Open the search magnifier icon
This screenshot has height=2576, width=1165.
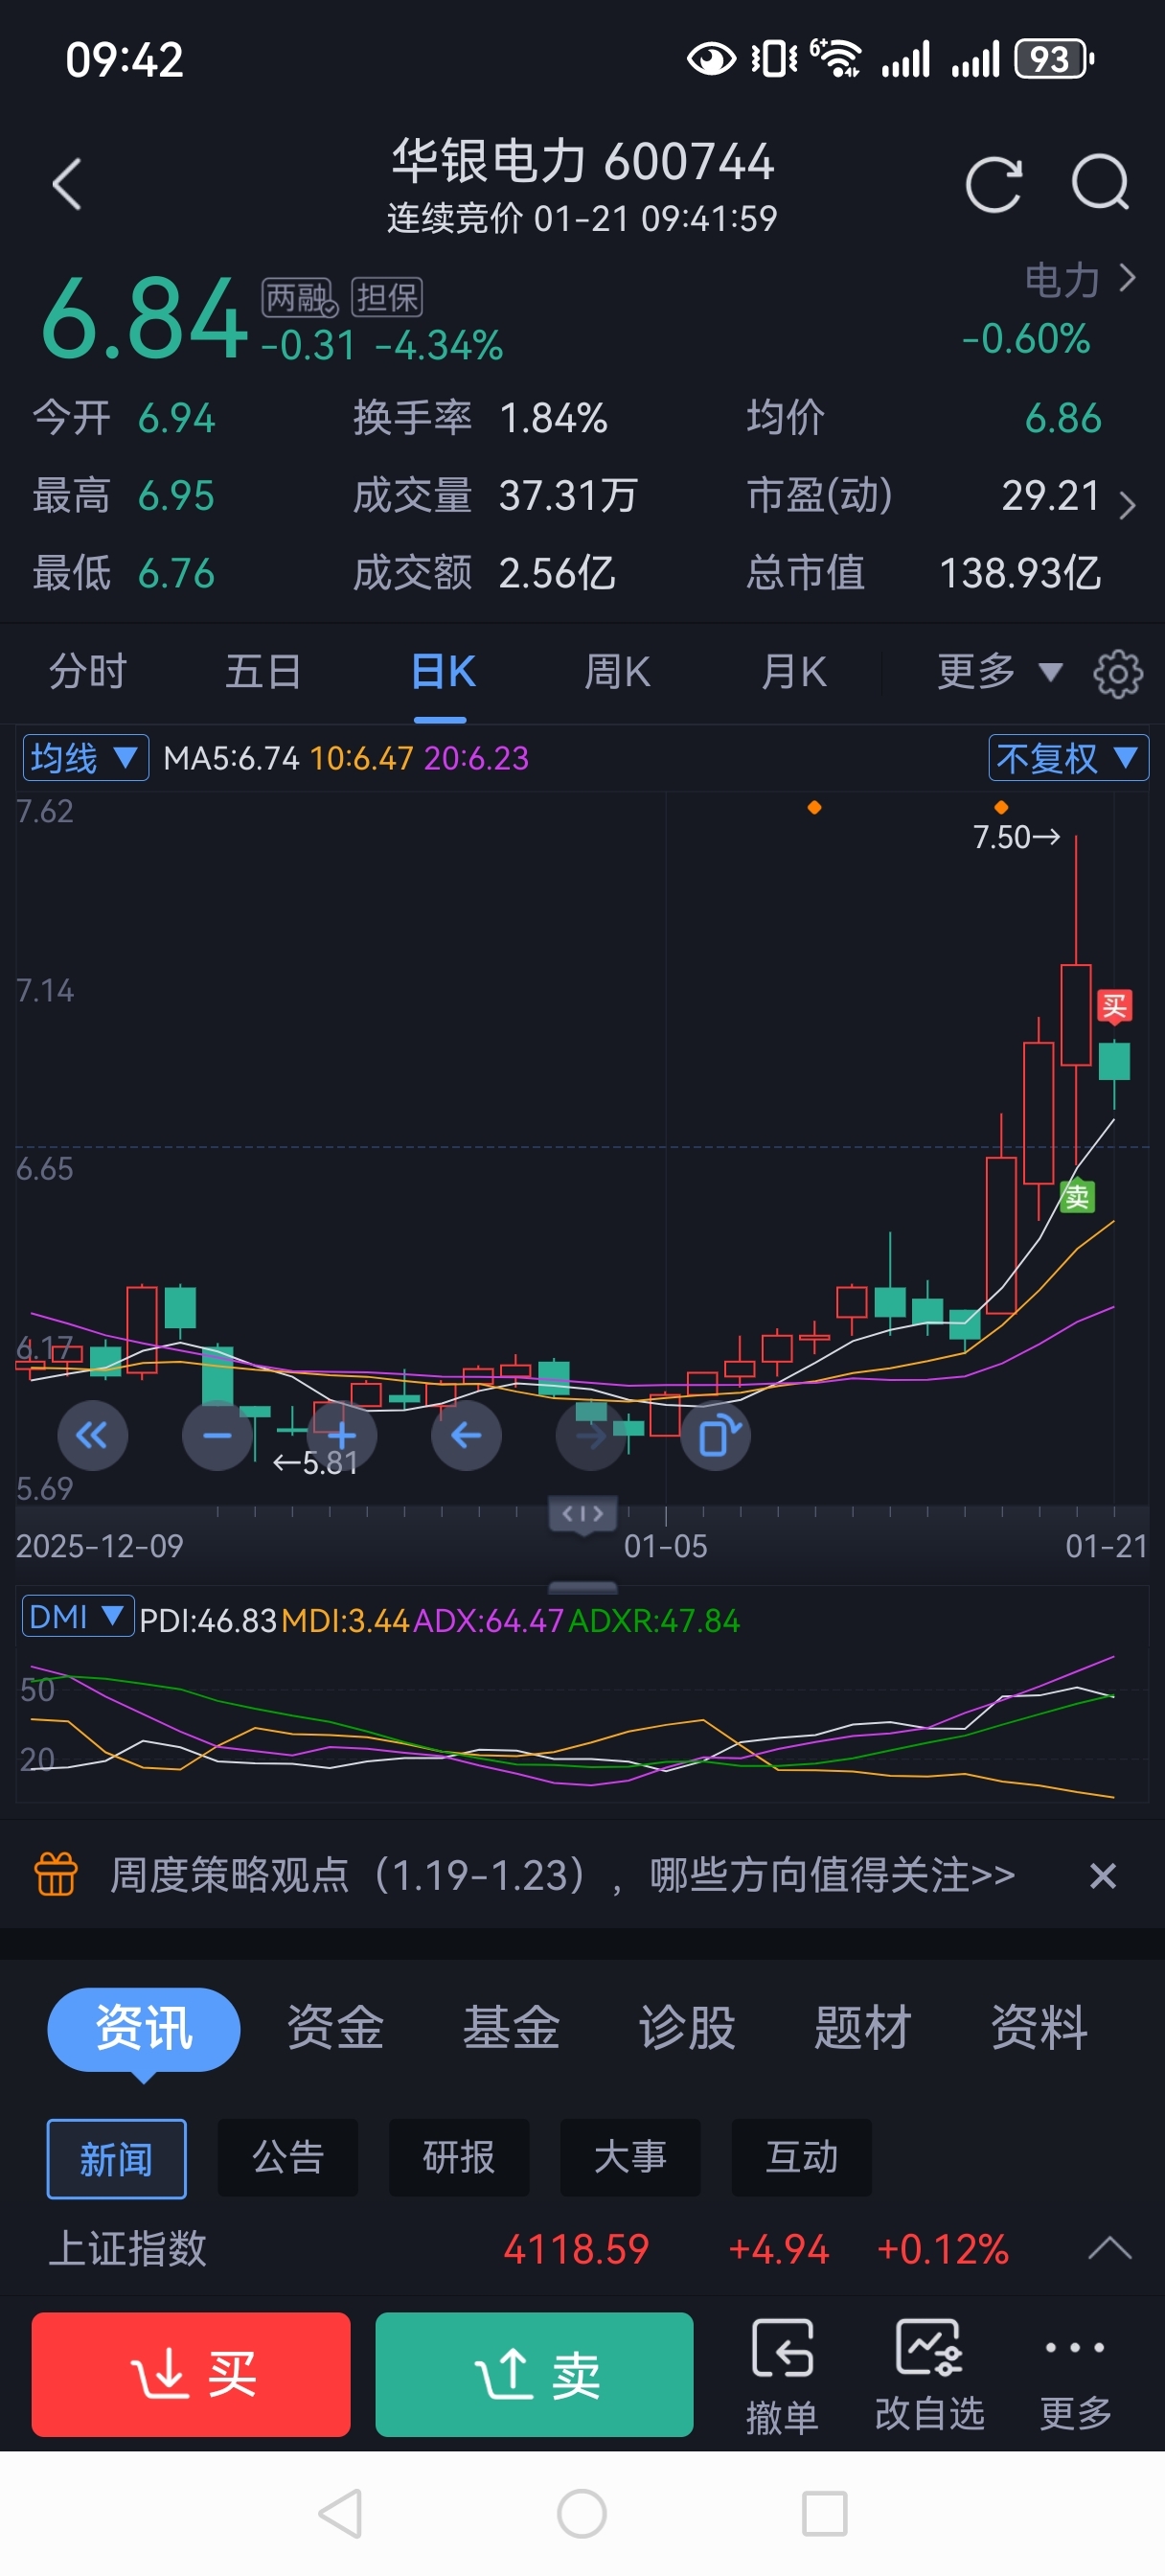pos(1100,183)
